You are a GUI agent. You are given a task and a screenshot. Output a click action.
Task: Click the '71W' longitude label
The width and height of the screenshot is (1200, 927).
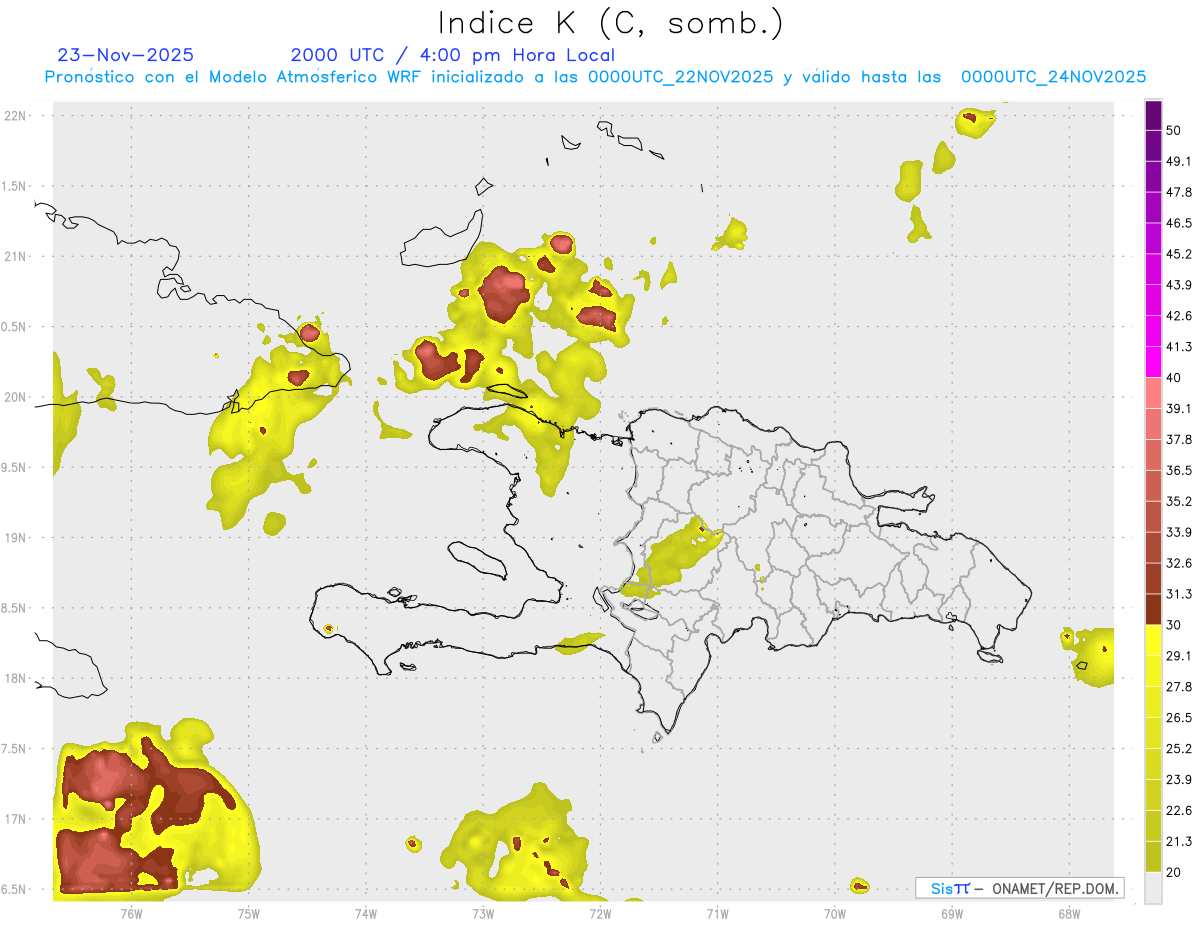pos(717,913)
